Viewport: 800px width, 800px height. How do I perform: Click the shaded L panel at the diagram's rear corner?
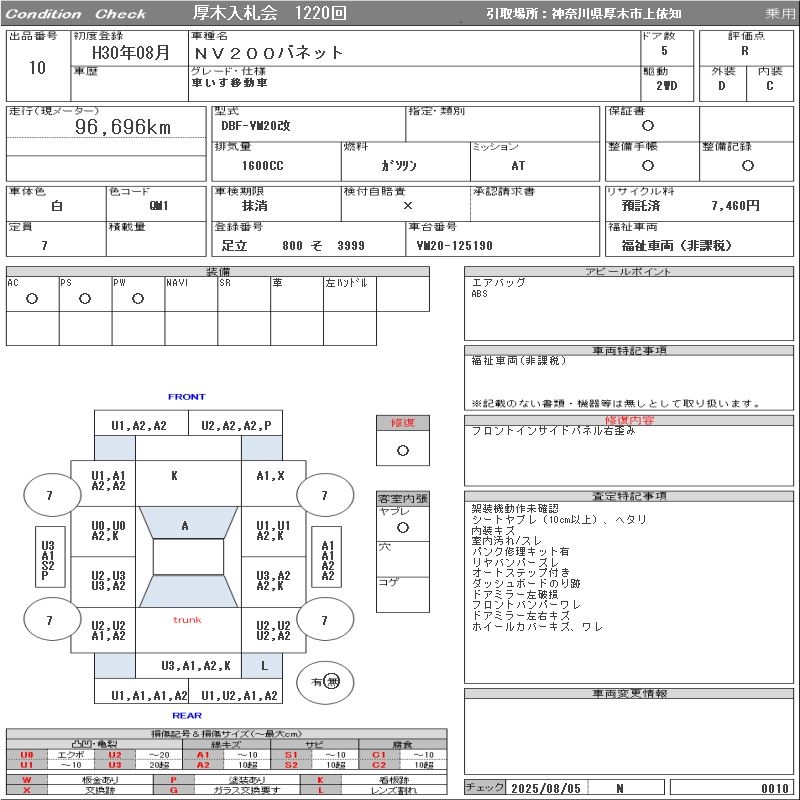click(264, 665)
